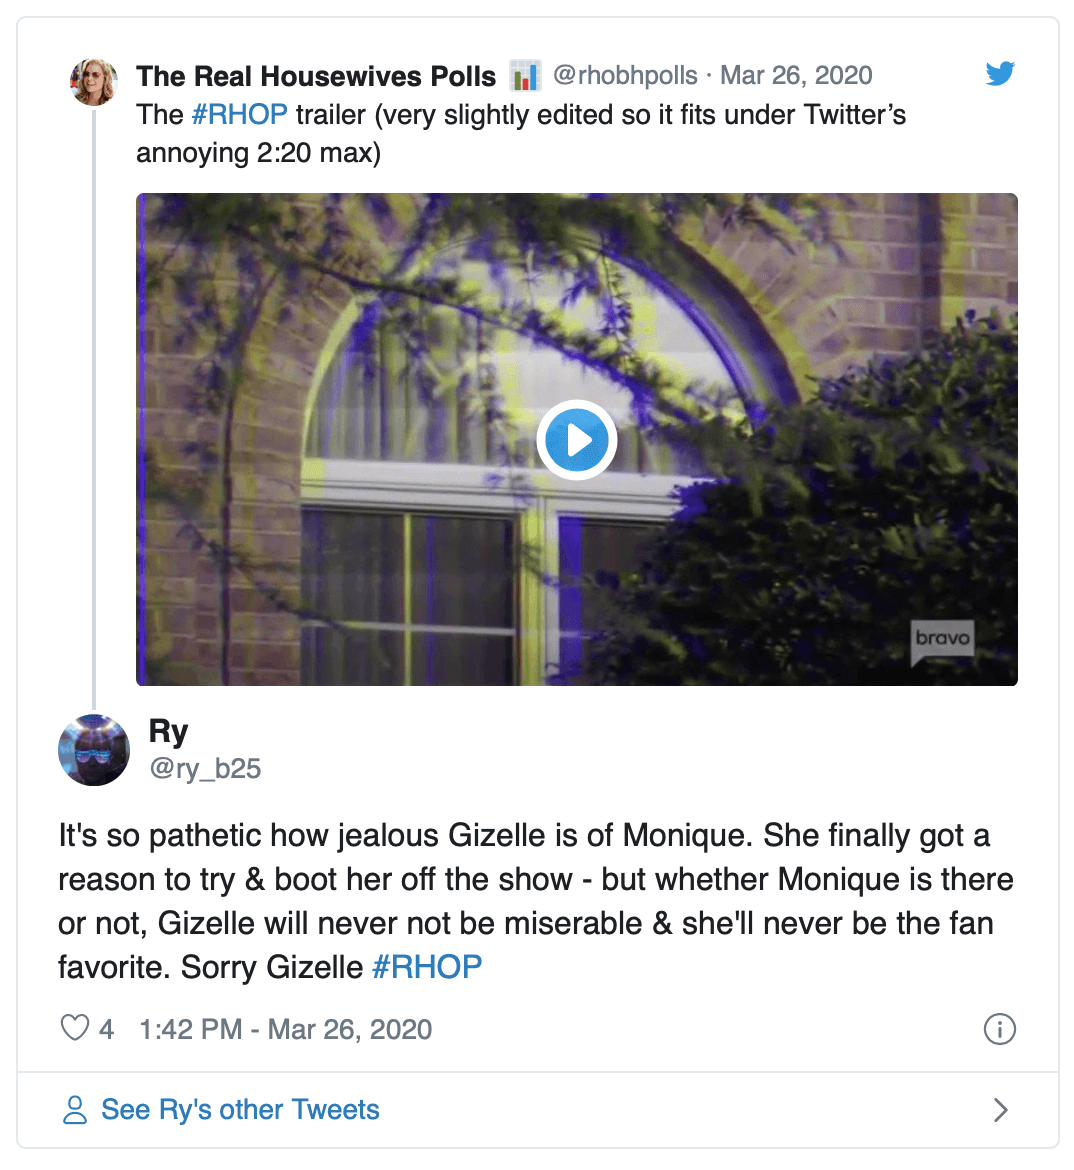Open the #RHOP hashtag in the trailer tweet
The width and height of the screenshot is (1074, 1170).
(240, 115)
